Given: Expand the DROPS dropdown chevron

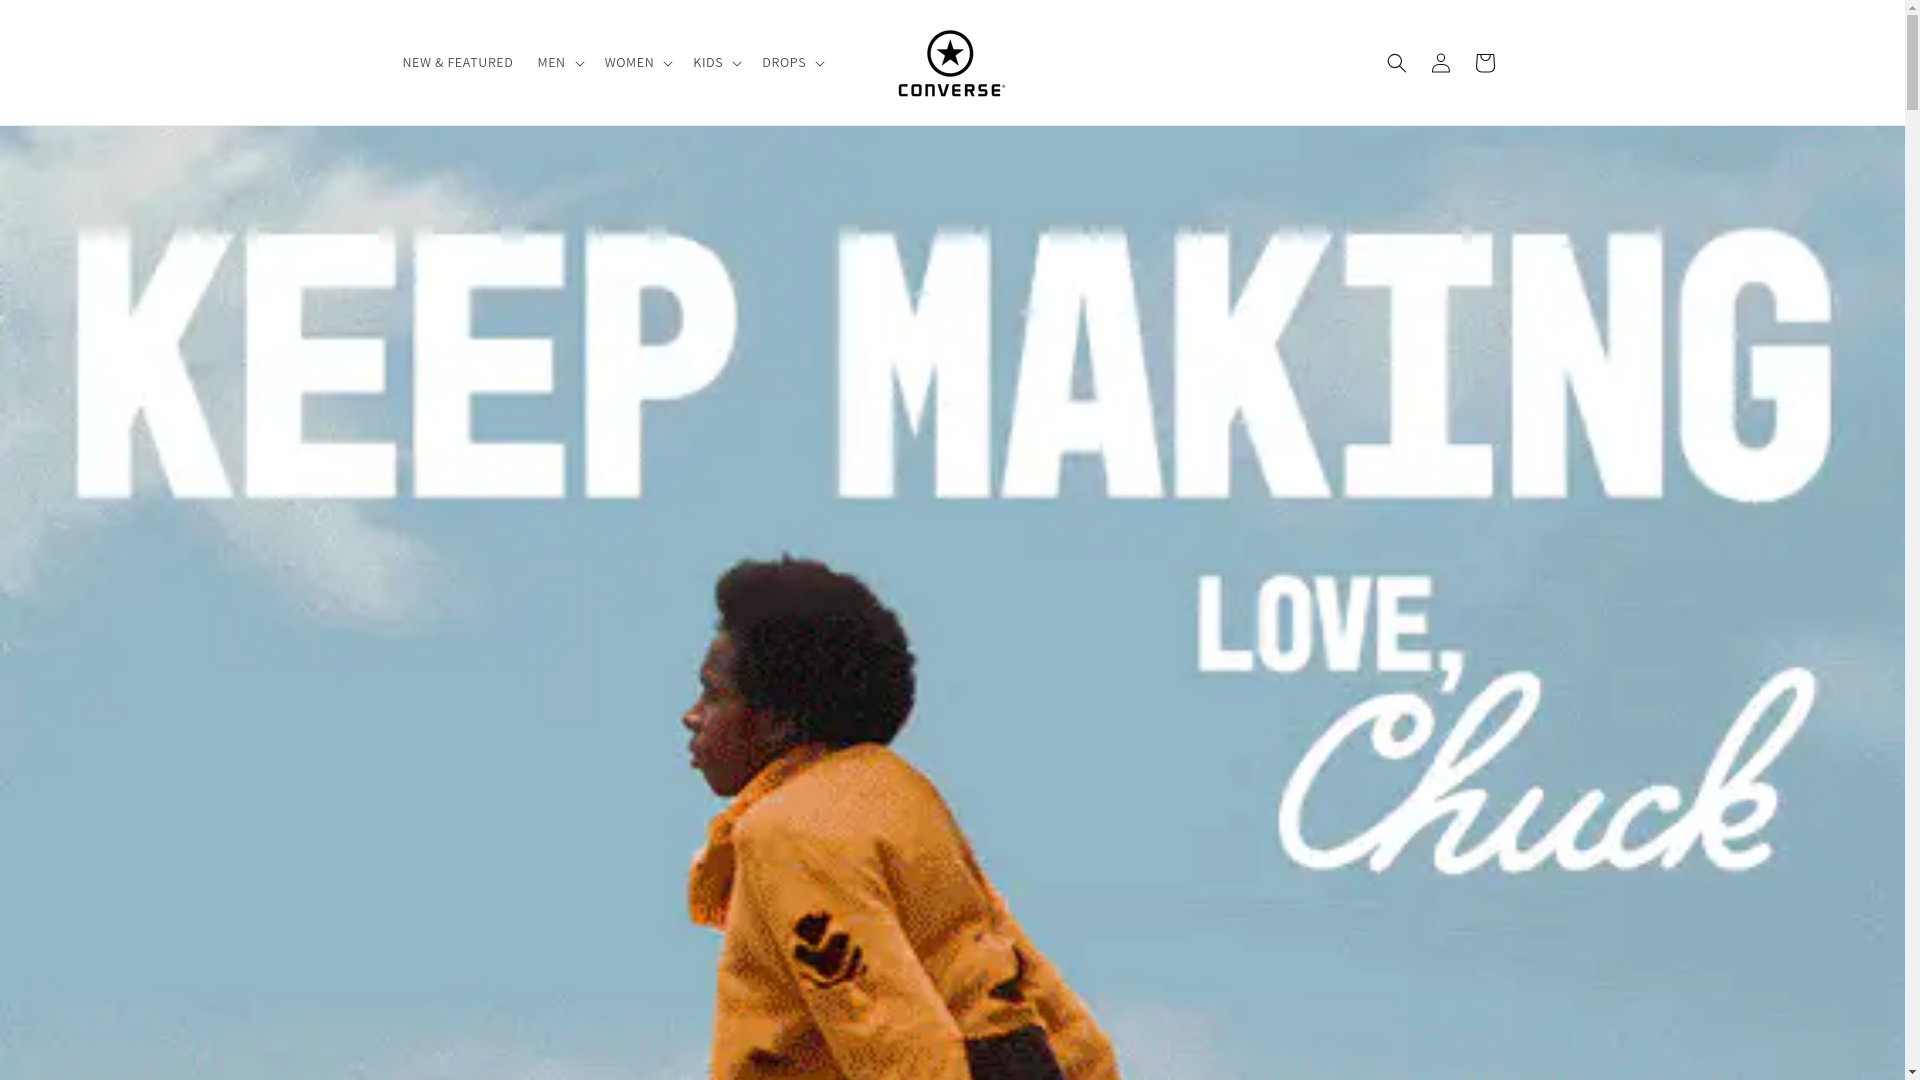Looking at the screenshot, I should [819, 63].
